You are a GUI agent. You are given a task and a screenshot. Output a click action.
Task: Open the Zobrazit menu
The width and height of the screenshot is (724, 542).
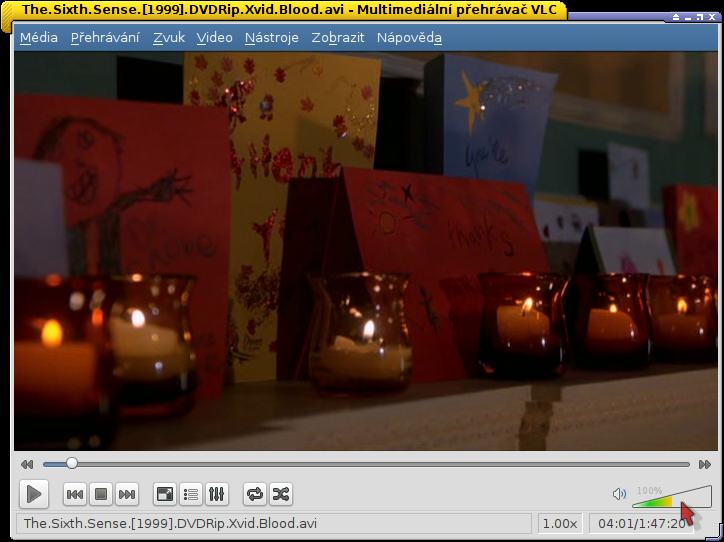point(338,37)
